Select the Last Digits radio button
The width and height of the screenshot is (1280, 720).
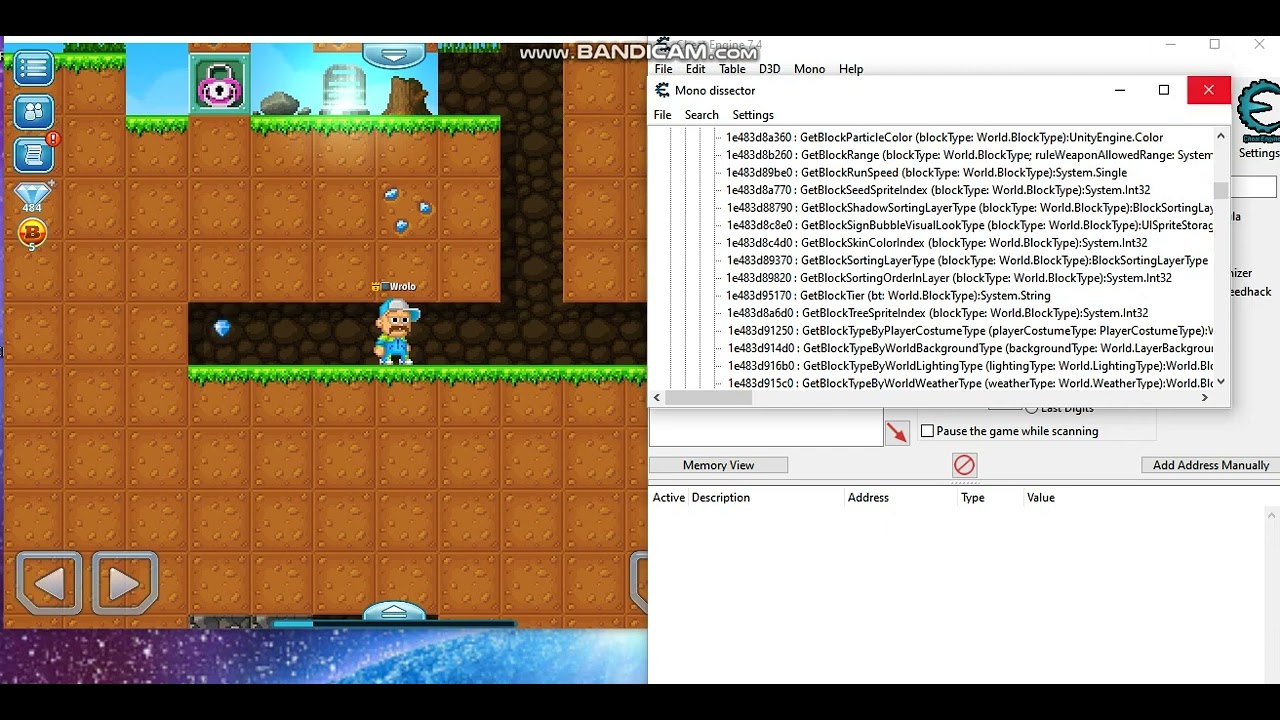click(1031, 409)
